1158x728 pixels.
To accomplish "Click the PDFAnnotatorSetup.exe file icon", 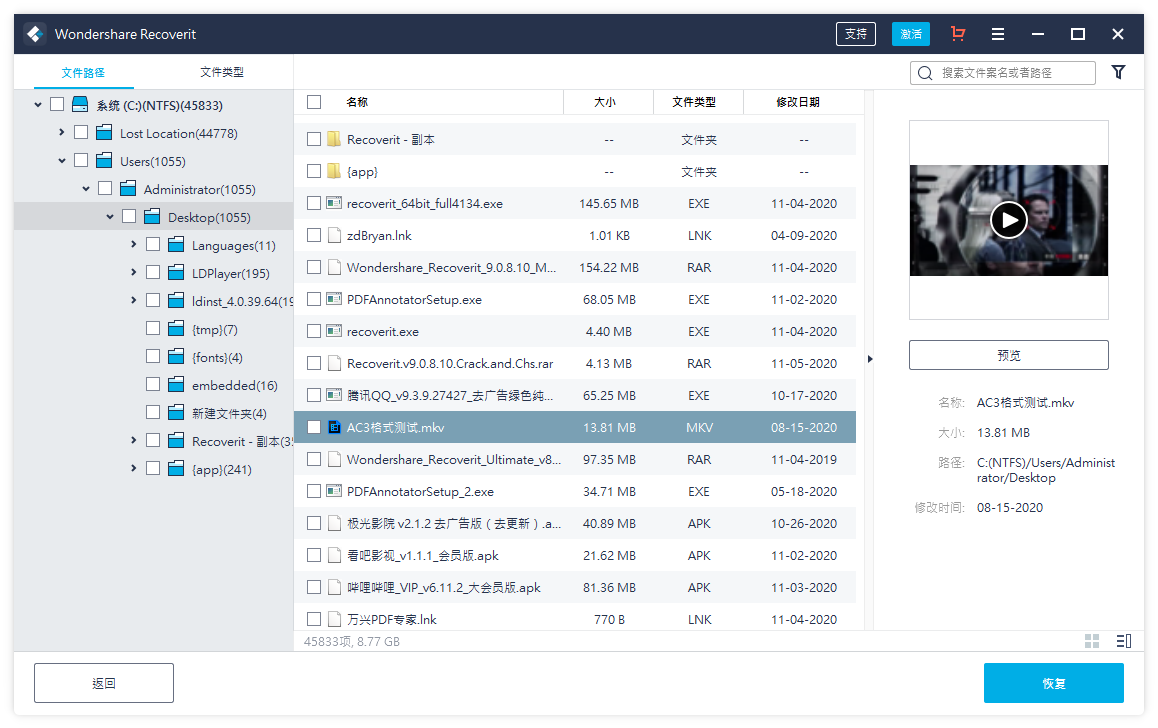I will pyautogui.click(x=334, y=299).
